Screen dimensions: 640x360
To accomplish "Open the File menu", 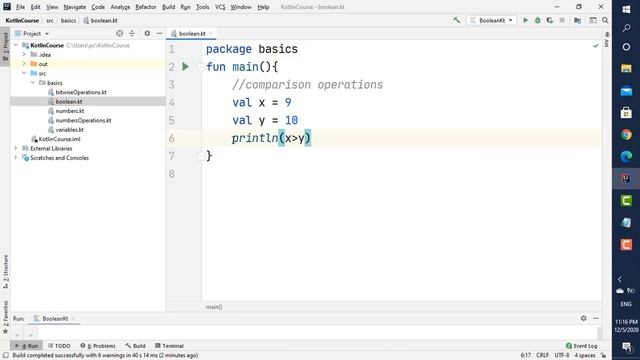I will [20, 7].
